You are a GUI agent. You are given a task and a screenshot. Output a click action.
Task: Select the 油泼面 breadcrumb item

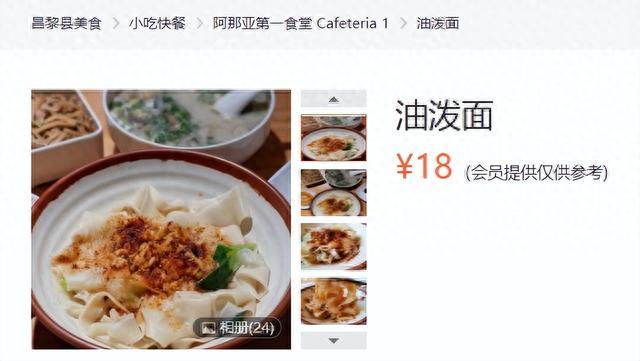(438, 23)
